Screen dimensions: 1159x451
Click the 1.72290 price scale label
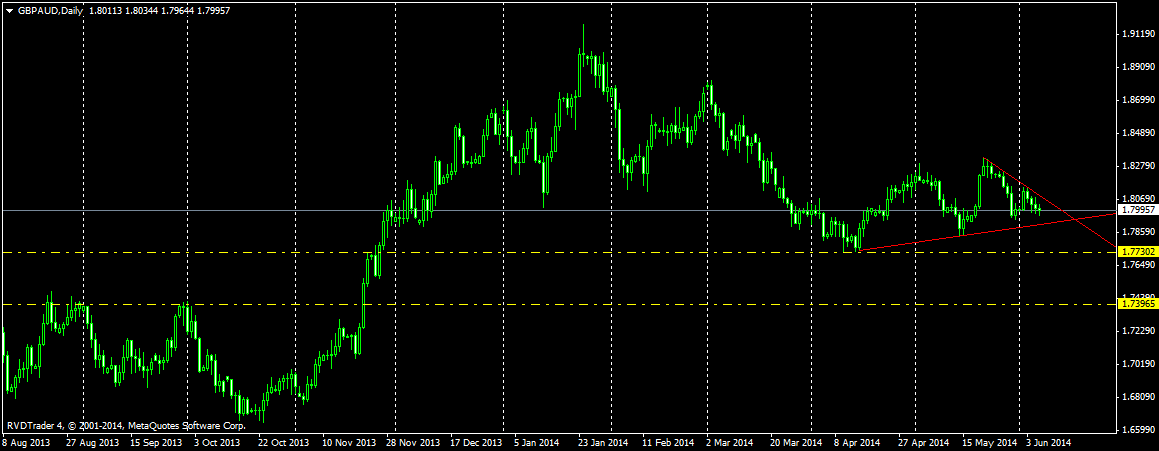tap(1137, 330)
